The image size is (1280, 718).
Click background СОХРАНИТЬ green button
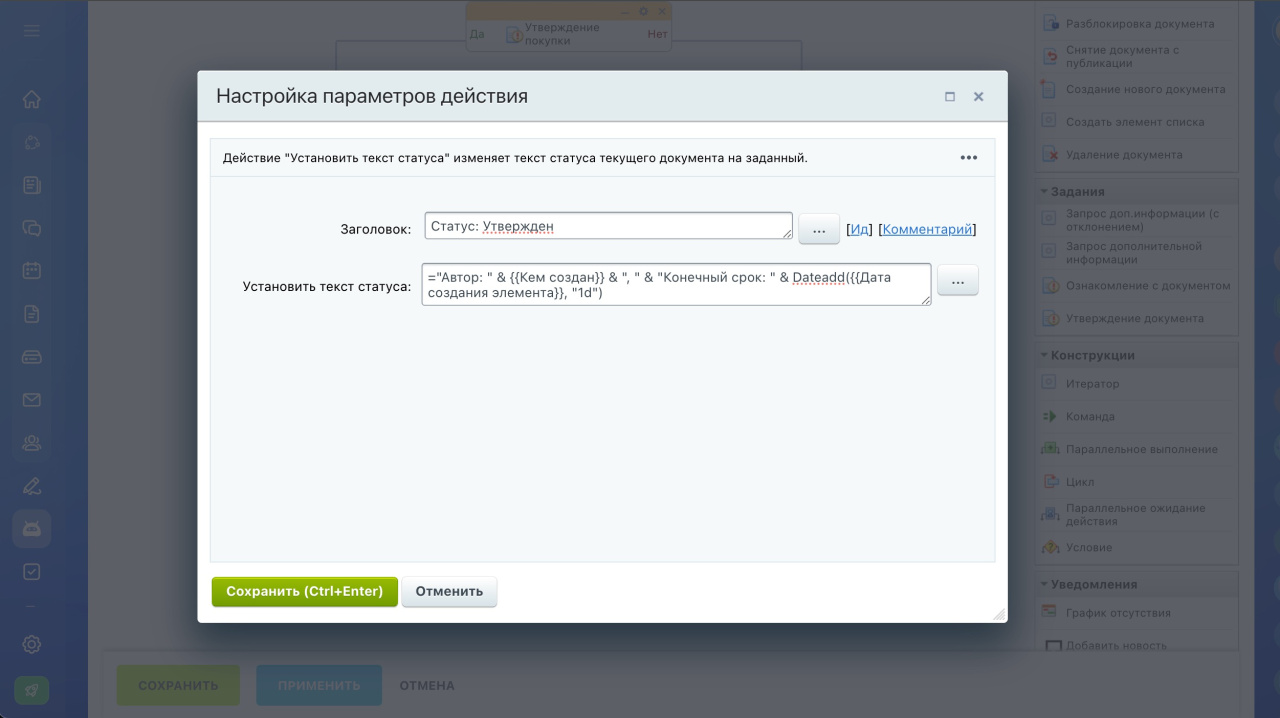pyautogui.click(x=178, y=686)
